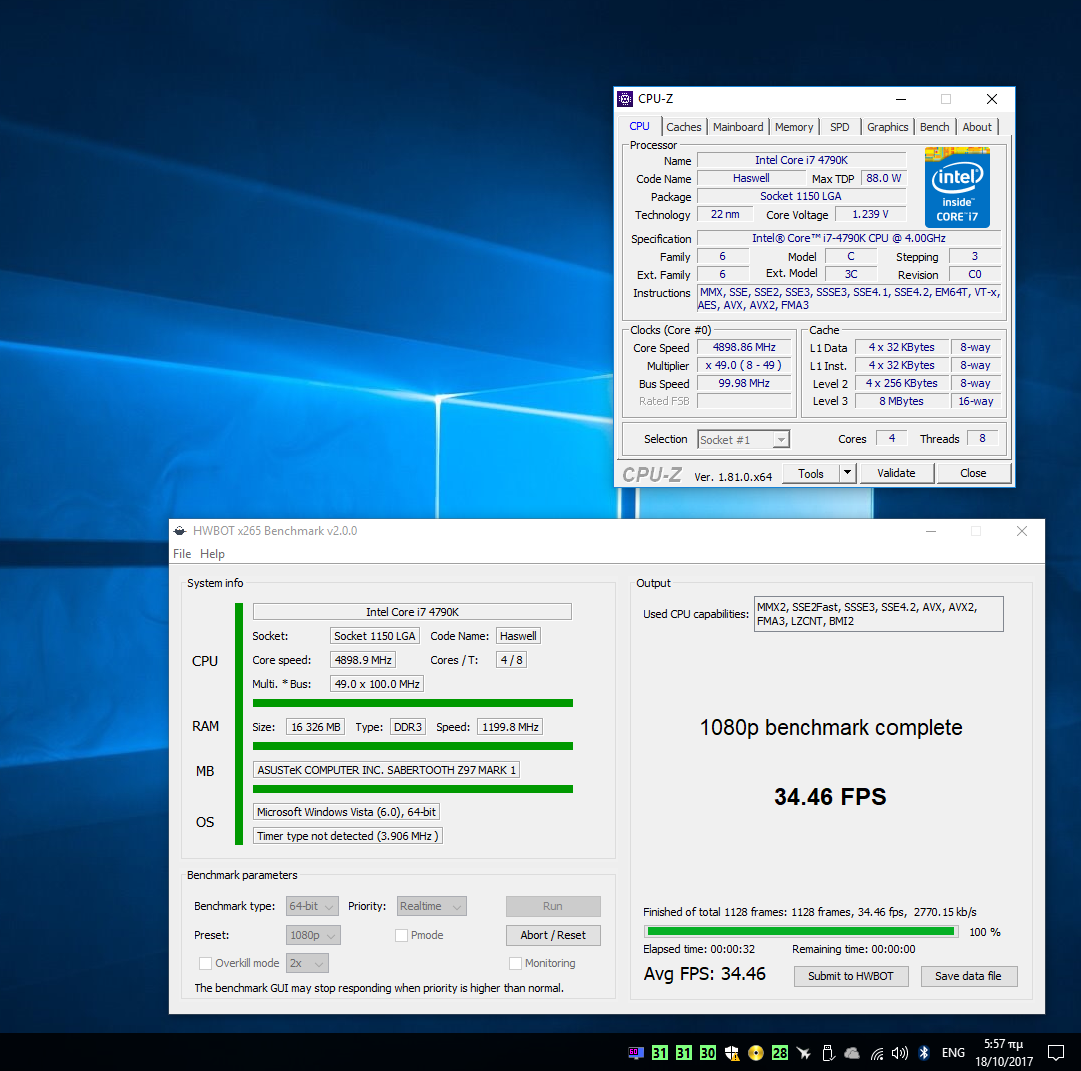Toggle the Overkill mode checkbox
Viewport: 1081px width, 1071px height.
205,963
